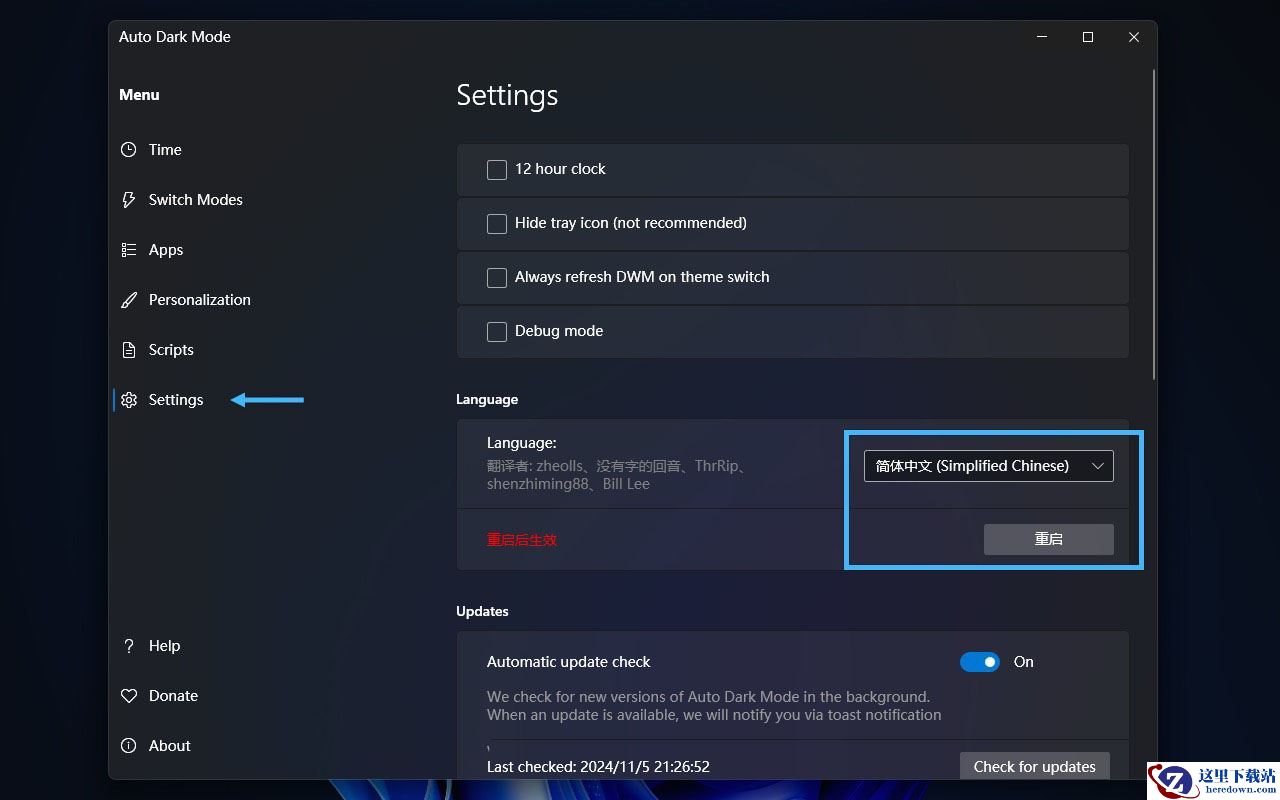Click the Settings page title
The width and height of the screenshot is (1280, 800).
(507, 95)
